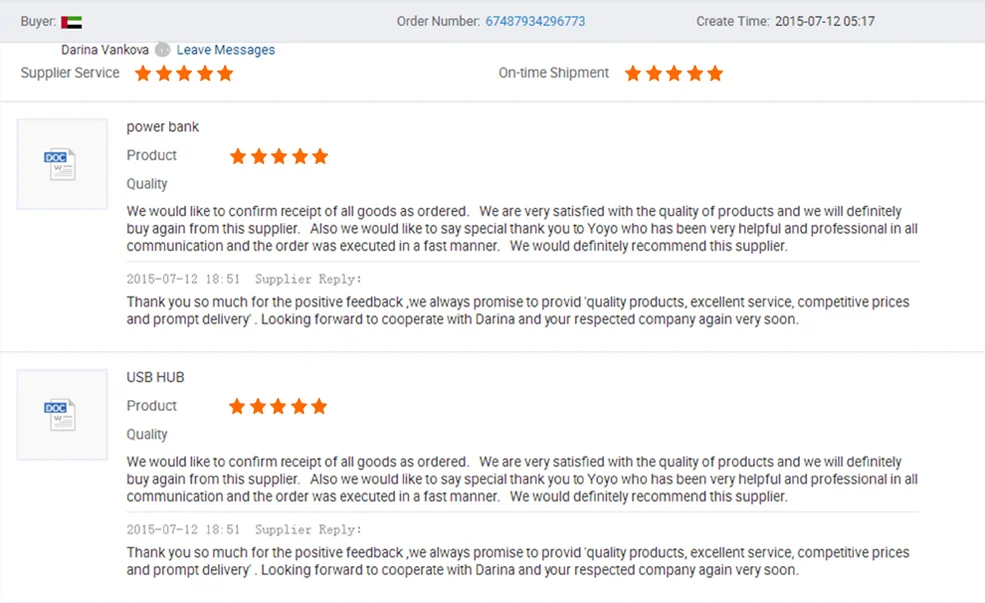Select the first star of On-time Shipment rating

(633, 73)
